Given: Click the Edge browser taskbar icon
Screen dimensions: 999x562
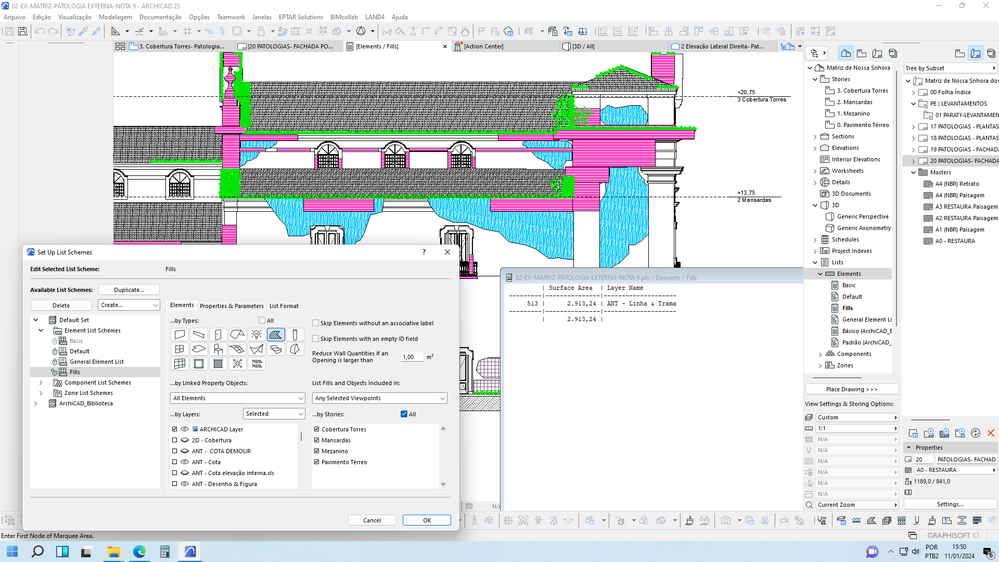Looking at the screenshot, I should (139, 551).
